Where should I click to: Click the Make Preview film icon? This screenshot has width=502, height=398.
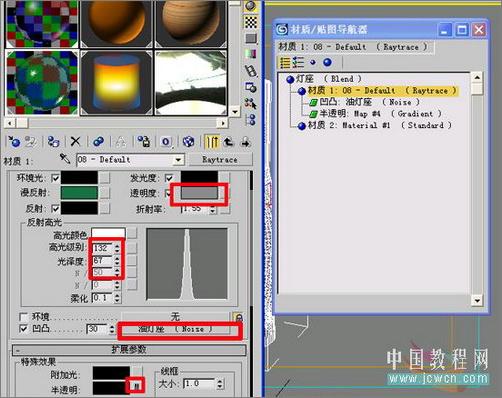tap(251, 71)
